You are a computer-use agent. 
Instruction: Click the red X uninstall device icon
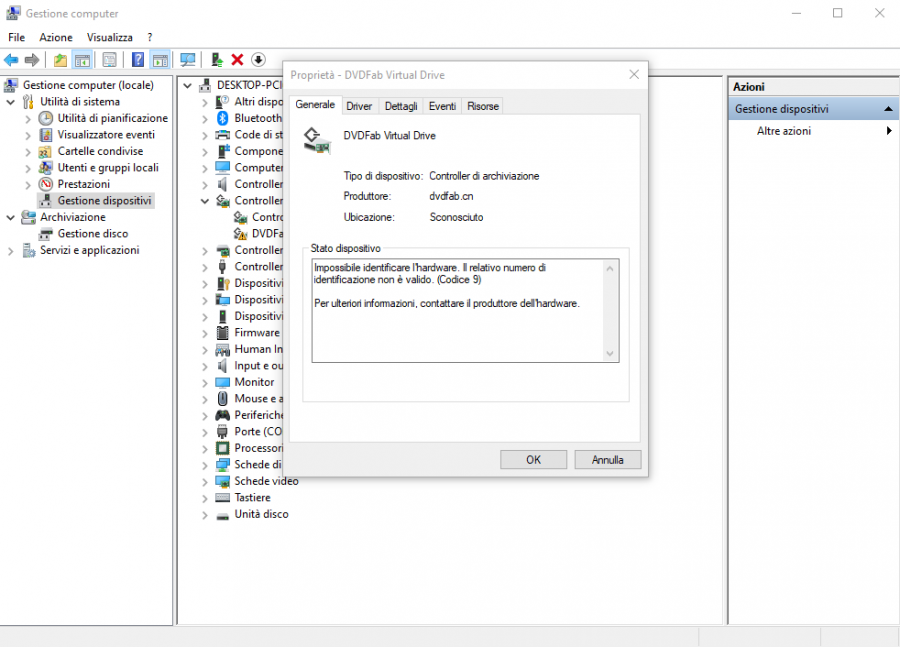237,60
